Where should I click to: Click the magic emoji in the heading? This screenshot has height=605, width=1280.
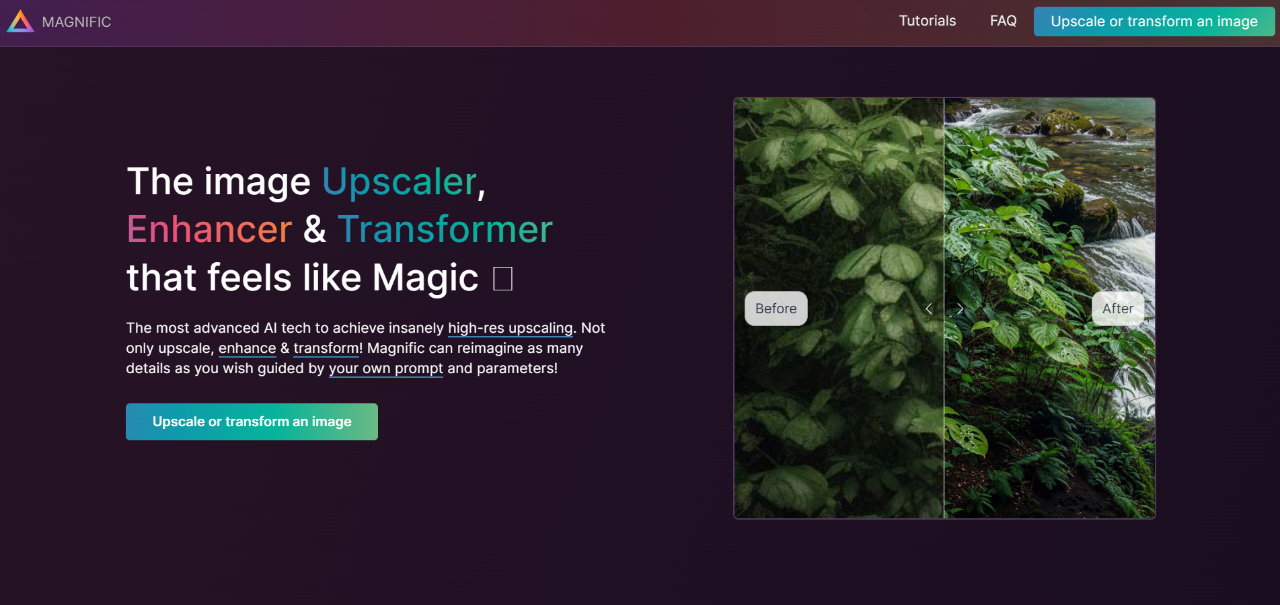pos(503,278)
